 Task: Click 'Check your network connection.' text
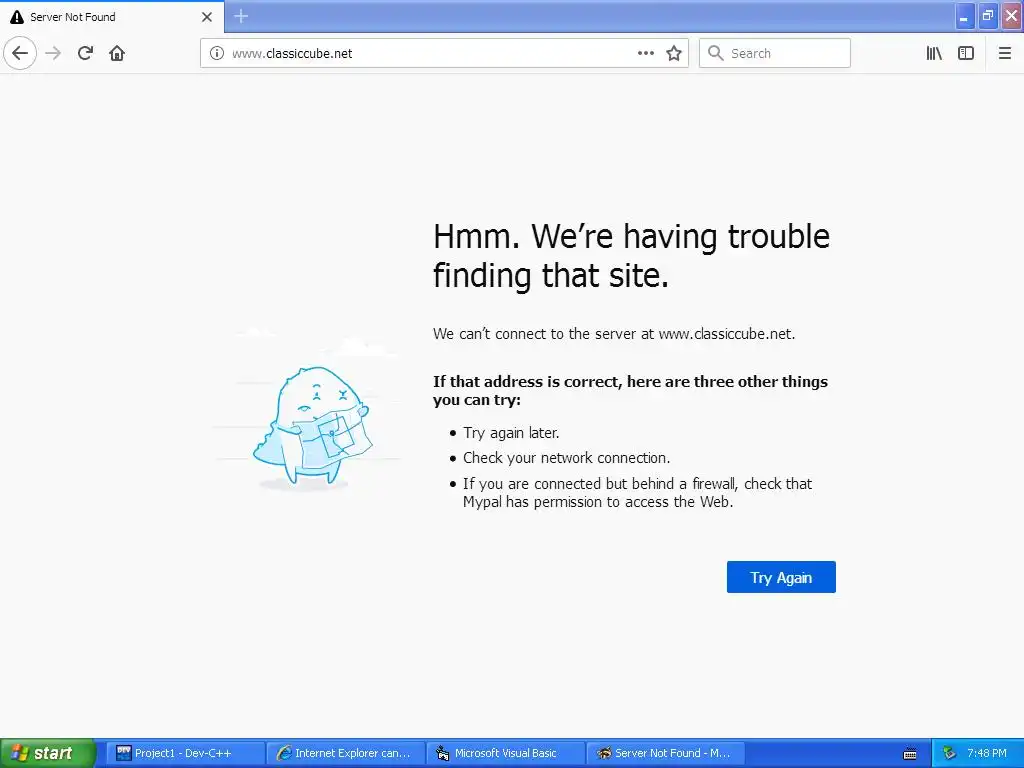point(566,458)
